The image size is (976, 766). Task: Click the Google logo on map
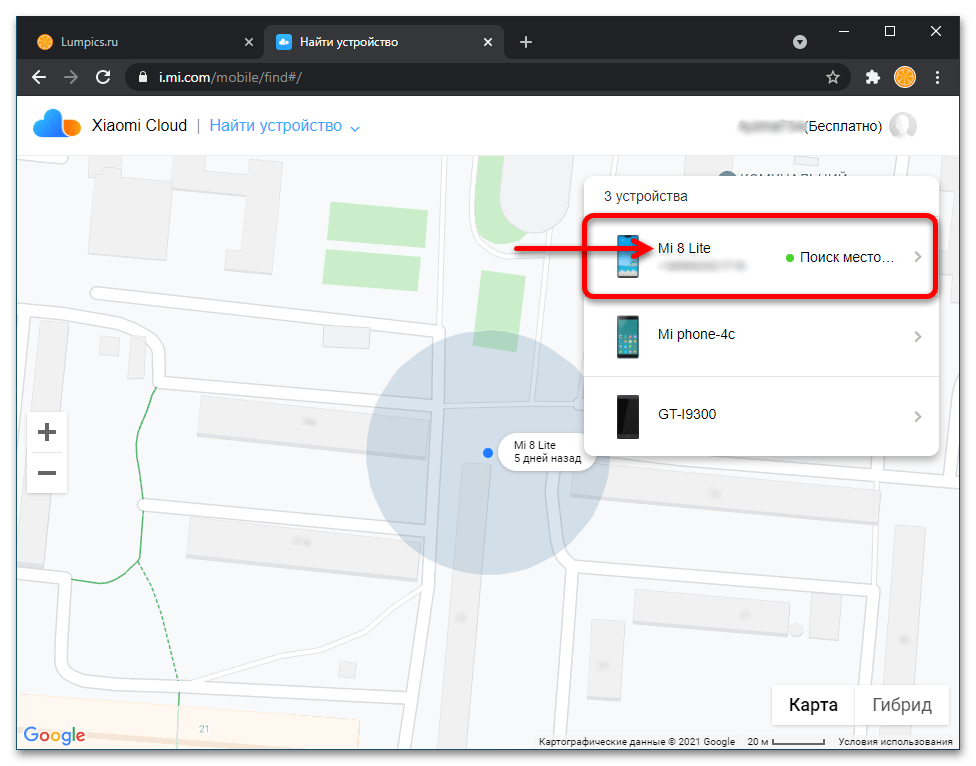click(54, 735)
